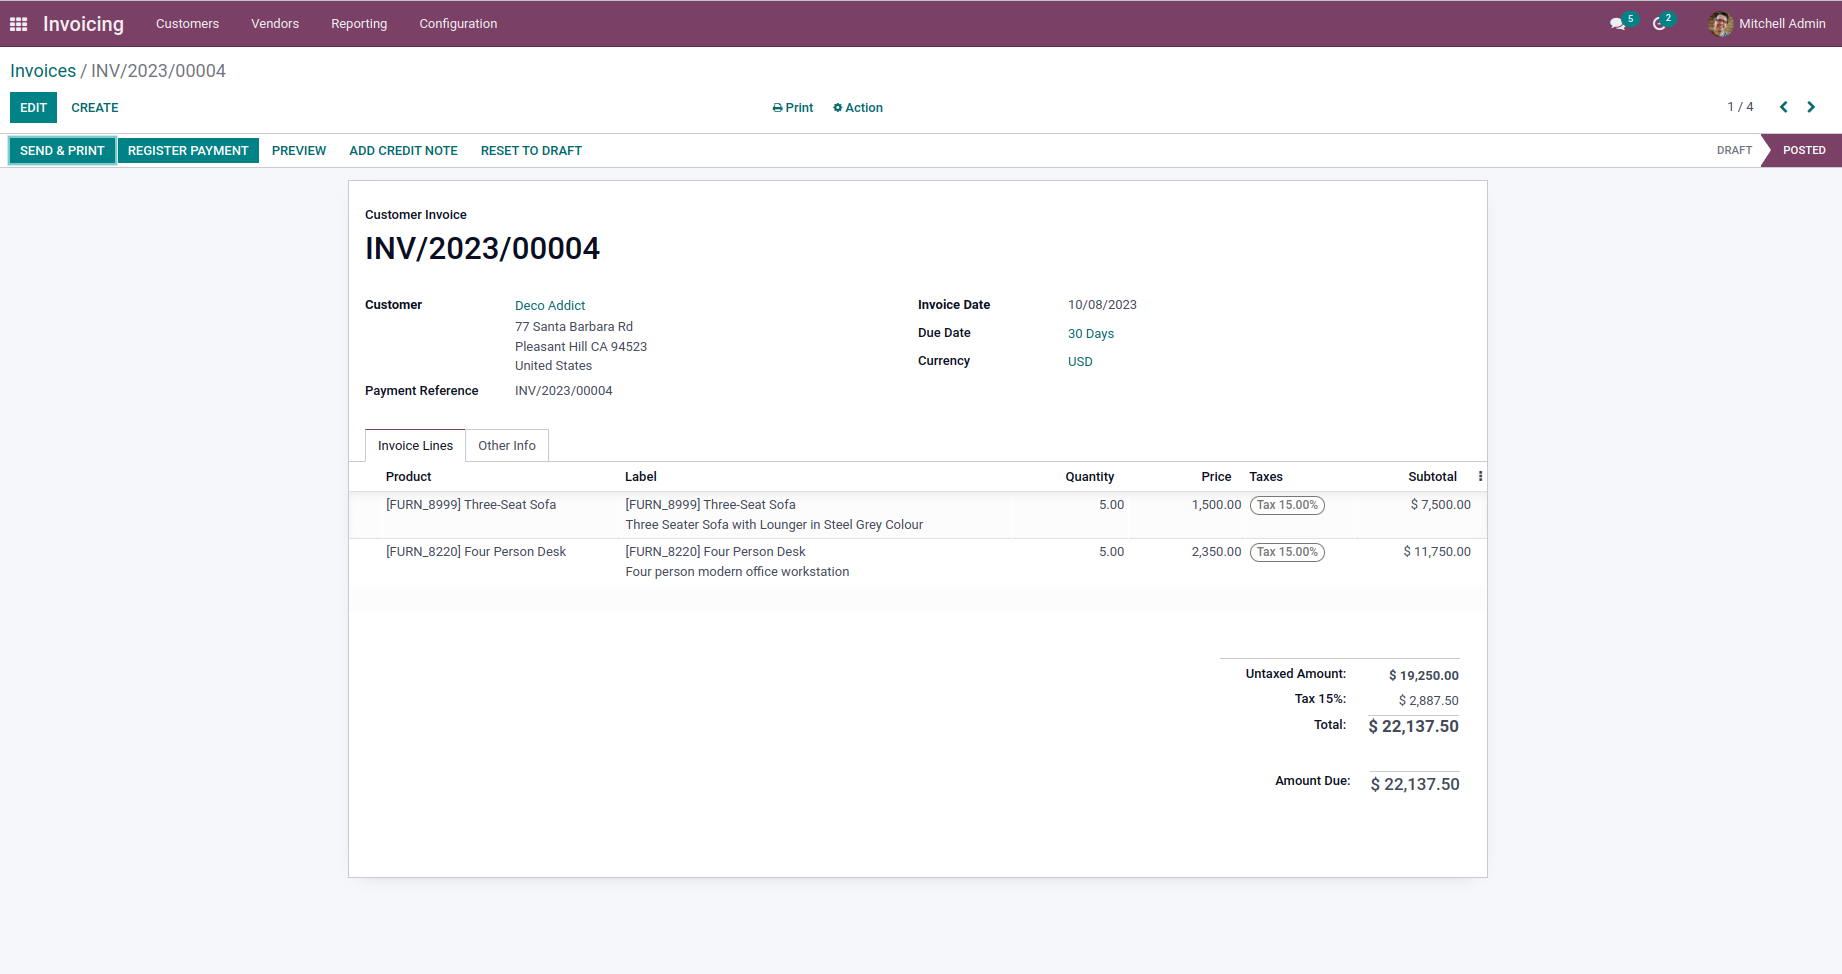Click 'Four person modern office workstation' description
1842x974 pixels.
pyautogui.click(x=737, y=572)
